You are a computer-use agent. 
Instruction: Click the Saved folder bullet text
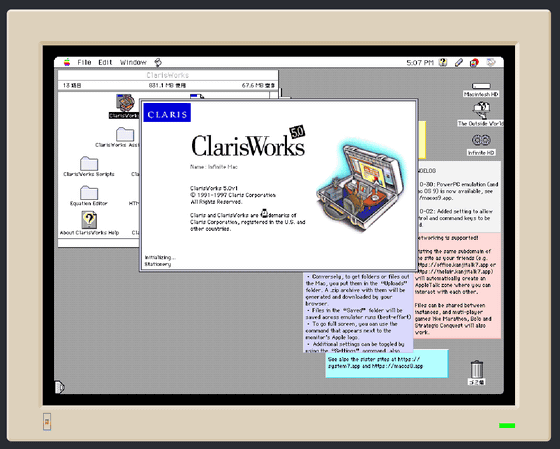pyautogui.click(x=358, y=314)
